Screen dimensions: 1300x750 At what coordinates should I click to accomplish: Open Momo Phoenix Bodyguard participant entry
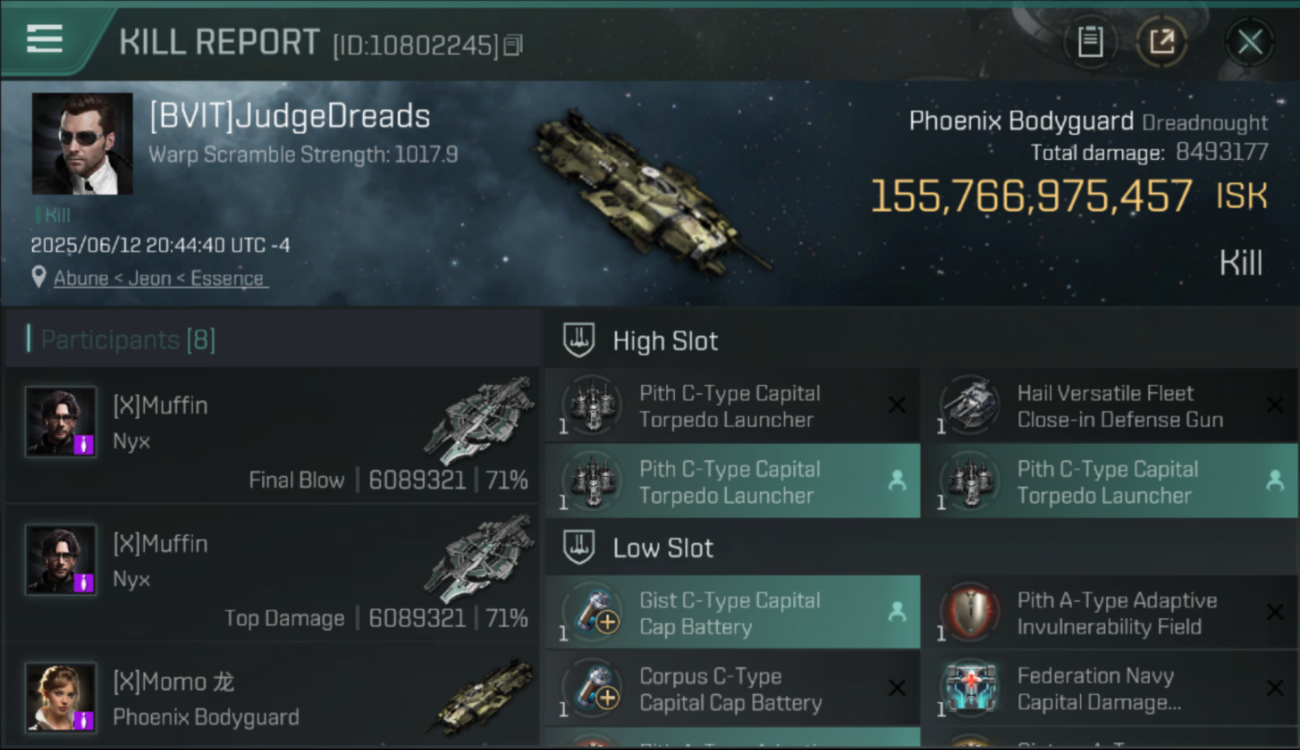coord(272,696)
